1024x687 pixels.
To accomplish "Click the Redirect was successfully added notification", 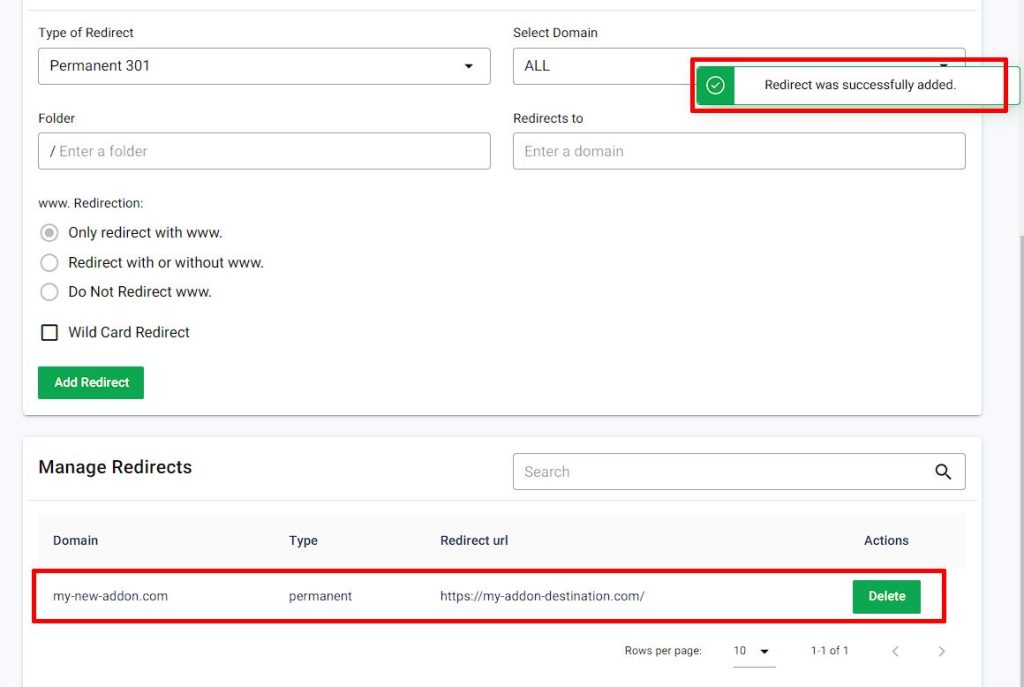I will tap(860, 85).
